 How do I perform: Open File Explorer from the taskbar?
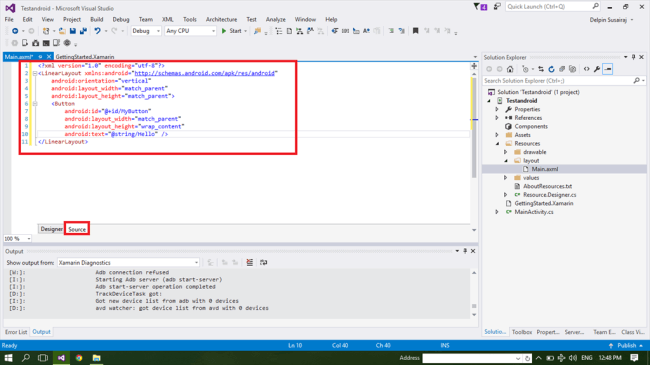(x=97, y=358)
